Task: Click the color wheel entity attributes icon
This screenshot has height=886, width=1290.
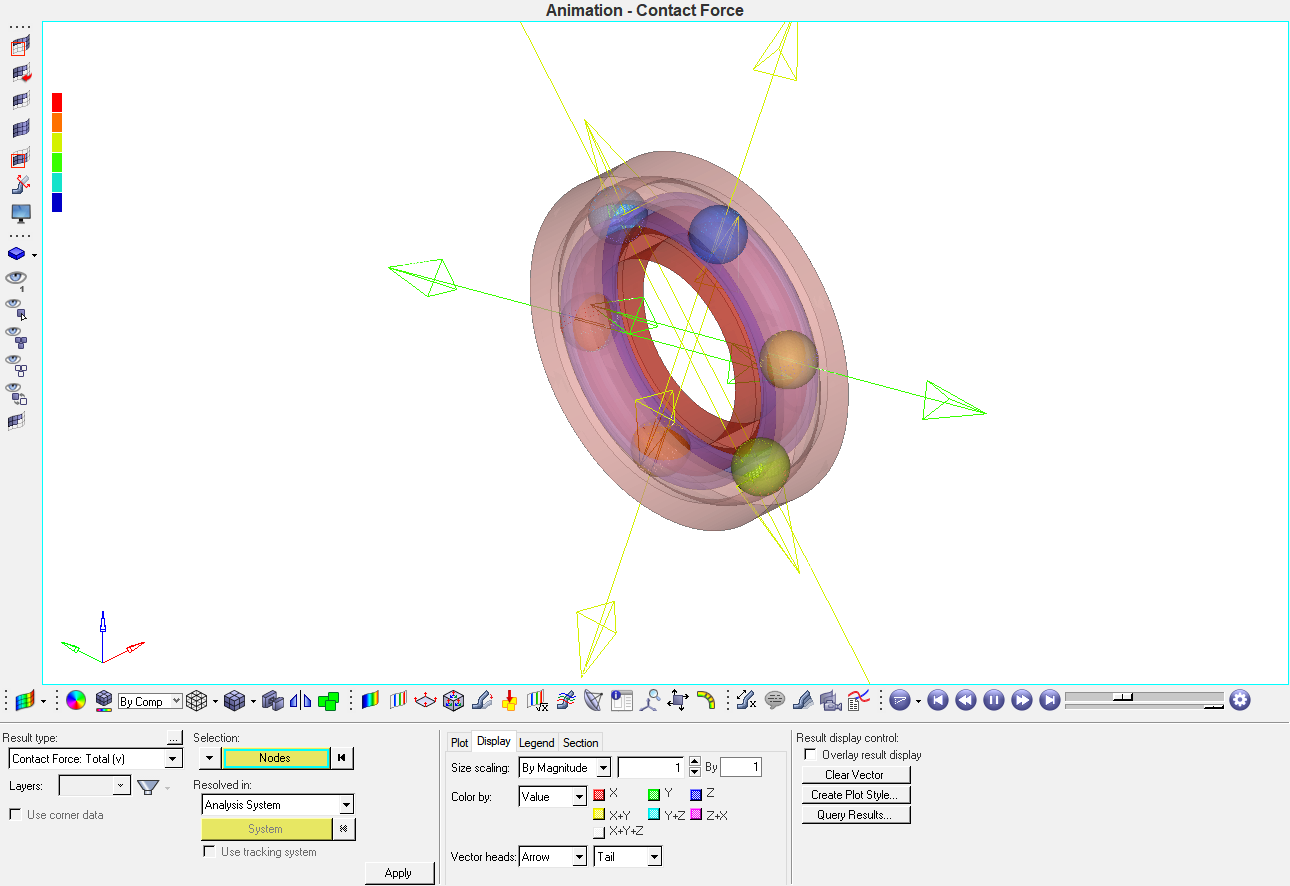Action: coord(76,700)
